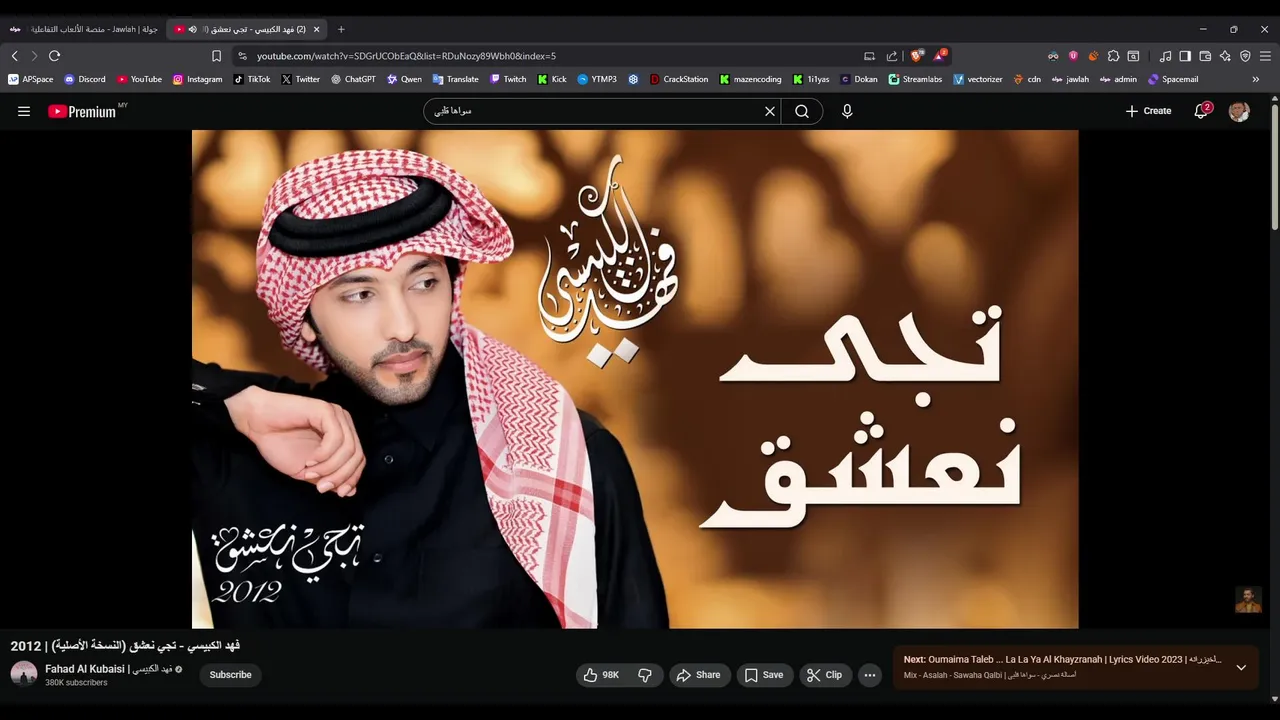Viewport: 1280px width, 720px height.
Task: Open more actions three-dot menu
Action: pyautogui.click(x=870, y=675)
